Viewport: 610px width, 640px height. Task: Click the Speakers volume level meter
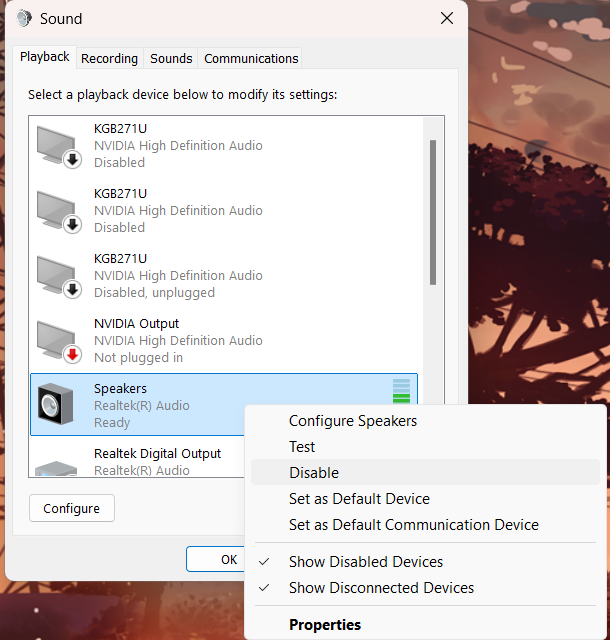401,391
